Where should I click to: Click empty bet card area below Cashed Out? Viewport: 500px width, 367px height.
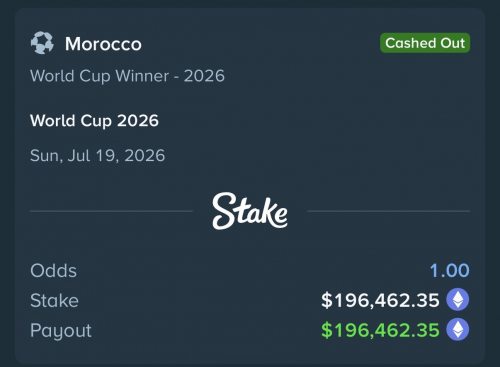coord(367,117)
